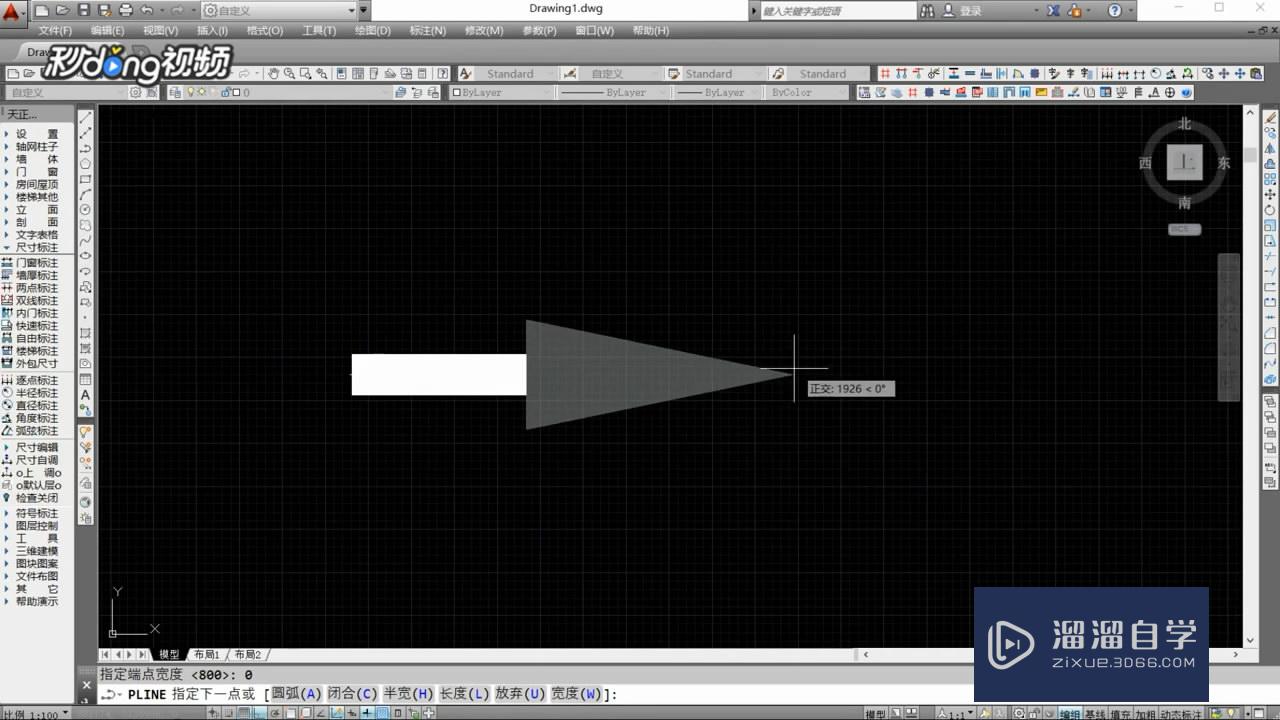Toggle 动态标注 dynamic dimension in status bar
Screen dimensions: 1280x720
1181,714
